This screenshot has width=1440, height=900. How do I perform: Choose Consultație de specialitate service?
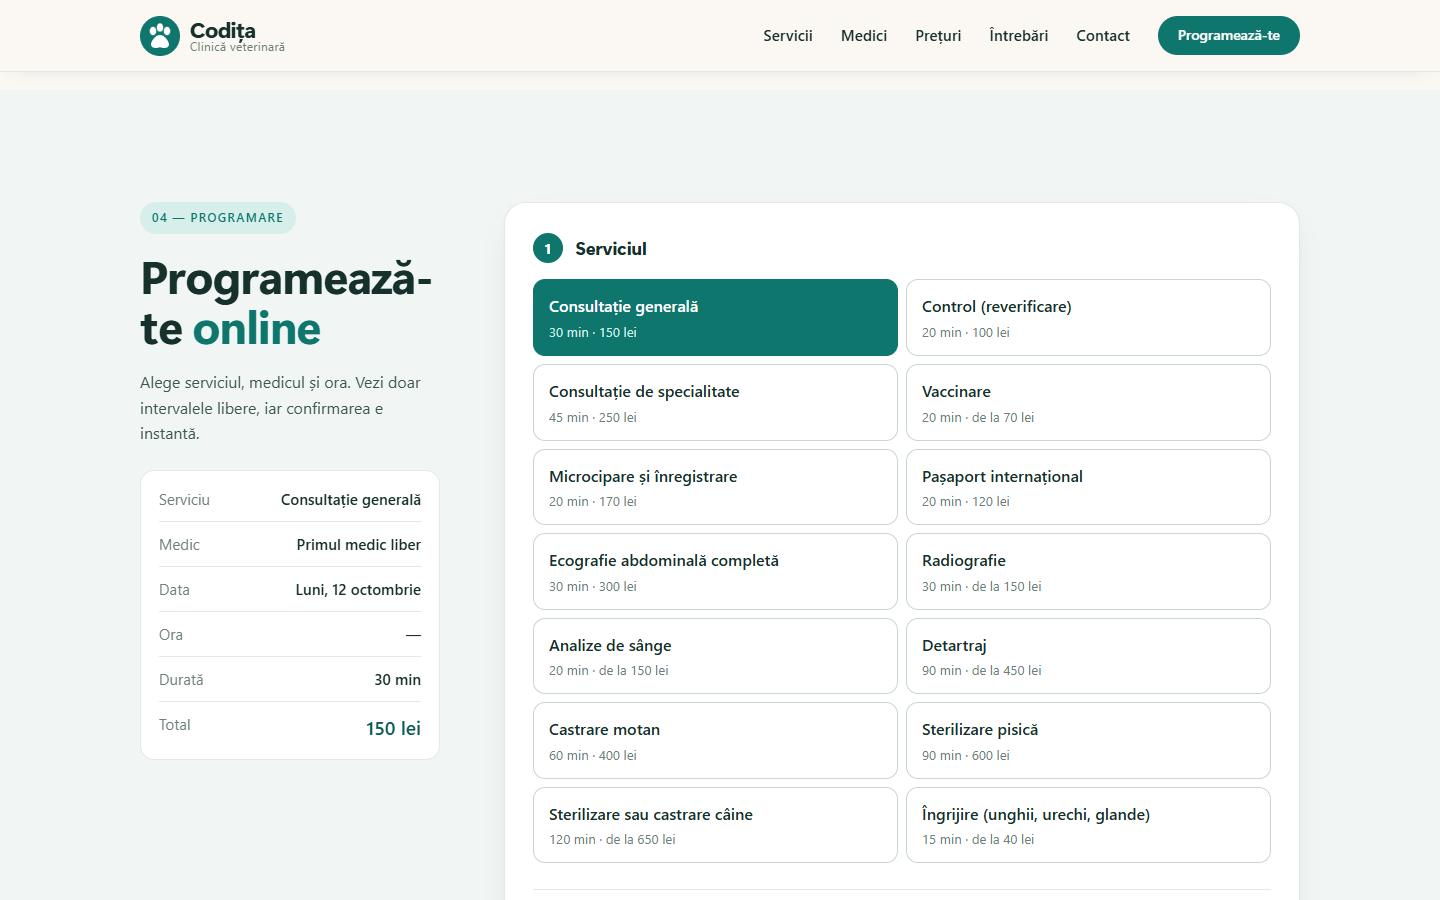click(715, 403)
